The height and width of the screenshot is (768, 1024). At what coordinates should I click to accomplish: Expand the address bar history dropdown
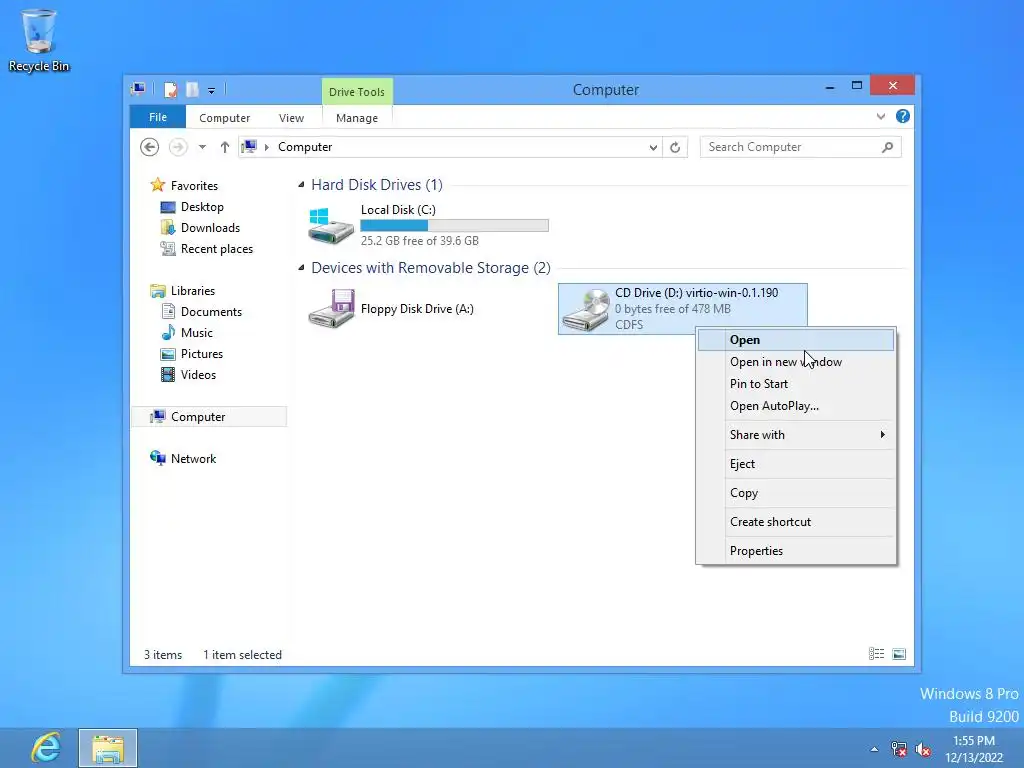click(x=652, y=148)
